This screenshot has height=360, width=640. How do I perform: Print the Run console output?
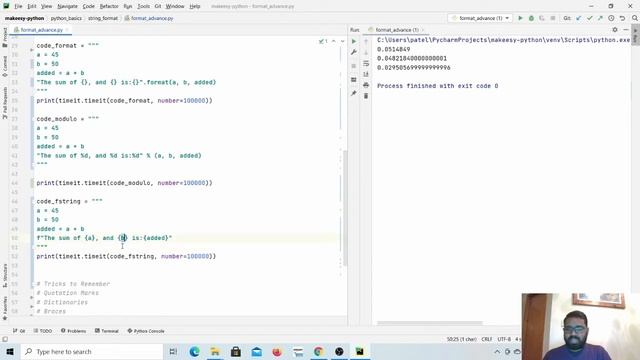tap(366, 85)
